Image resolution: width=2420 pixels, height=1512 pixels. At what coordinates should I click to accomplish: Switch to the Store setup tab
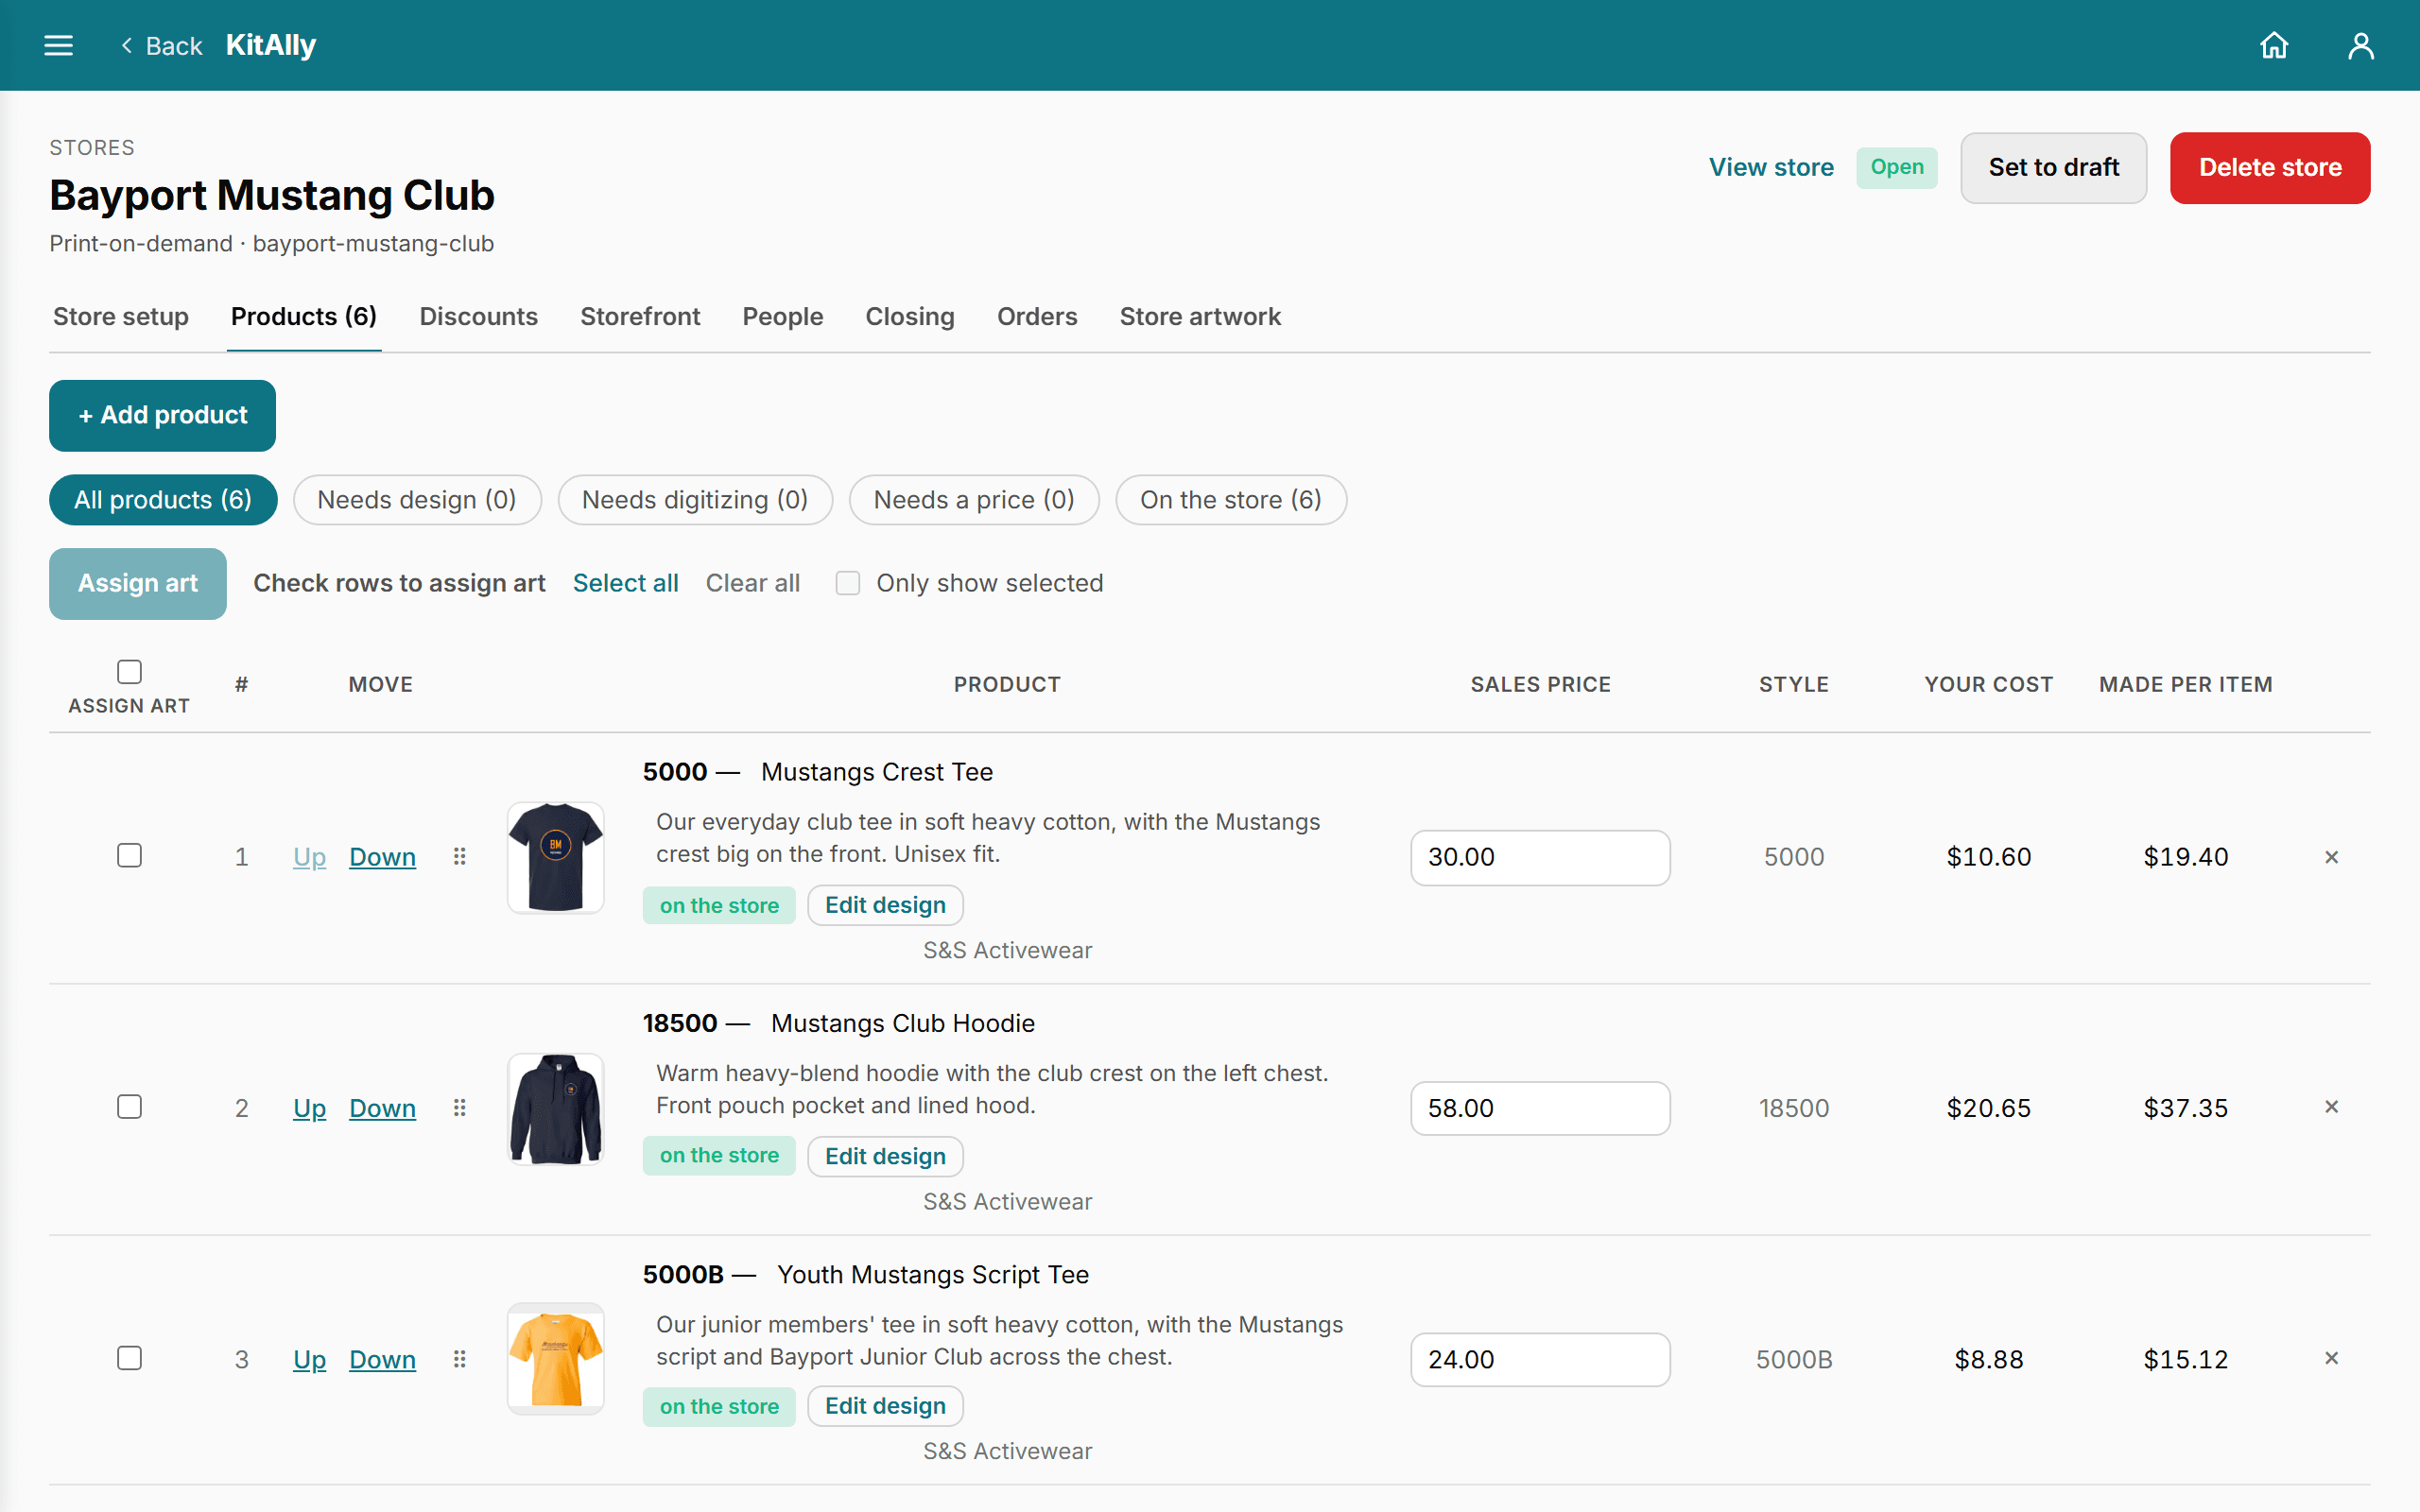point(121,316)
